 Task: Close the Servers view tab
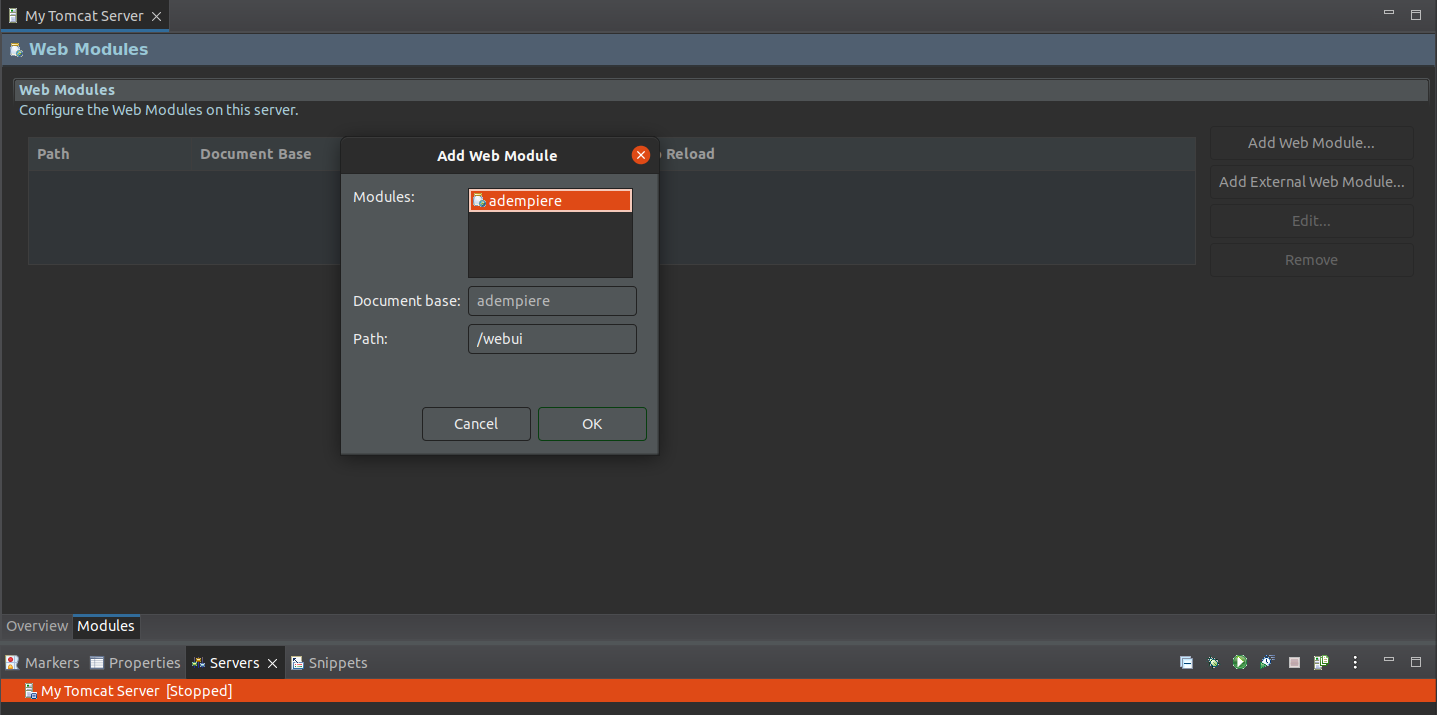[x=272, y=663]
